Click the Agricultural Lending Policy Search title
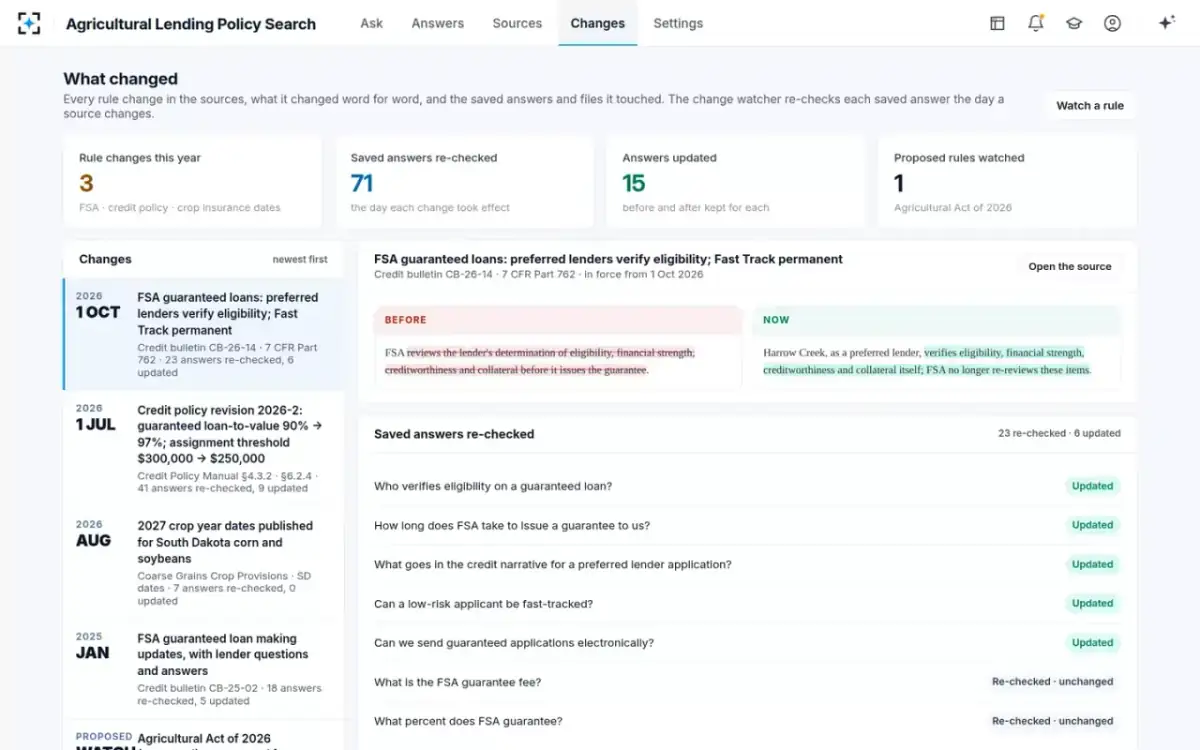Screen dimensions: 1200x750 (x=191, y=24)
